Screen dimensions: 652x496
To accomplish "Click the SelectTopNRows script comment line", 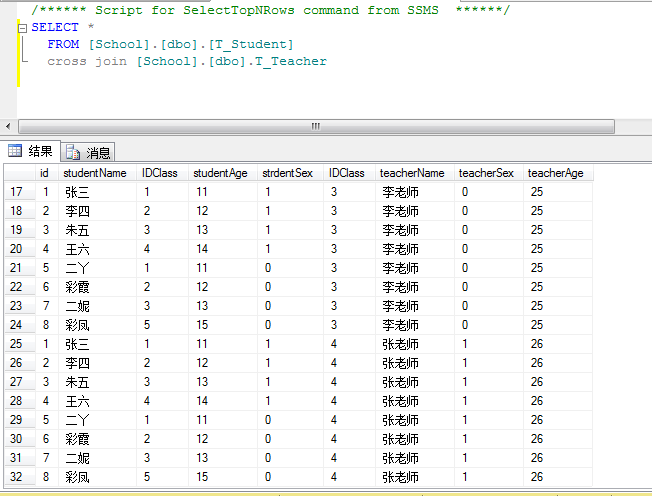I will pos(270,10).
